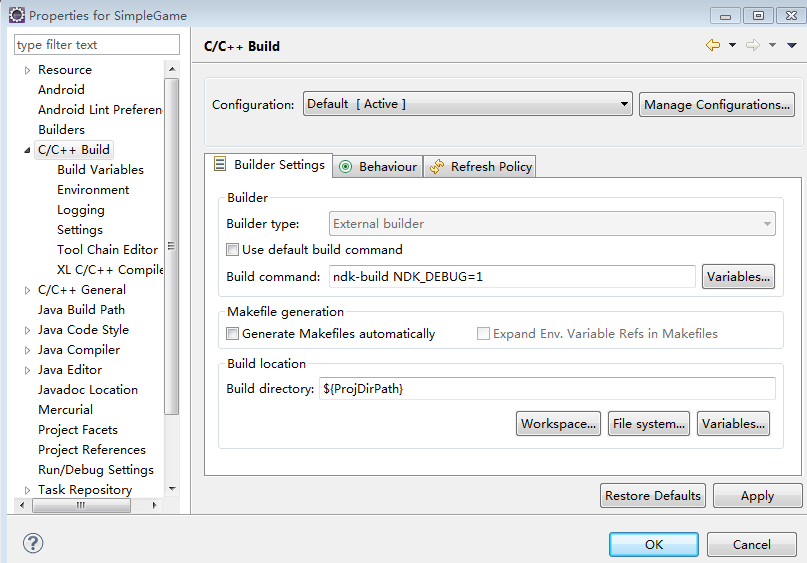This screenshot has width=807, height=563.
Task: Enable Use default build command
Action: [x=233, y=250]
